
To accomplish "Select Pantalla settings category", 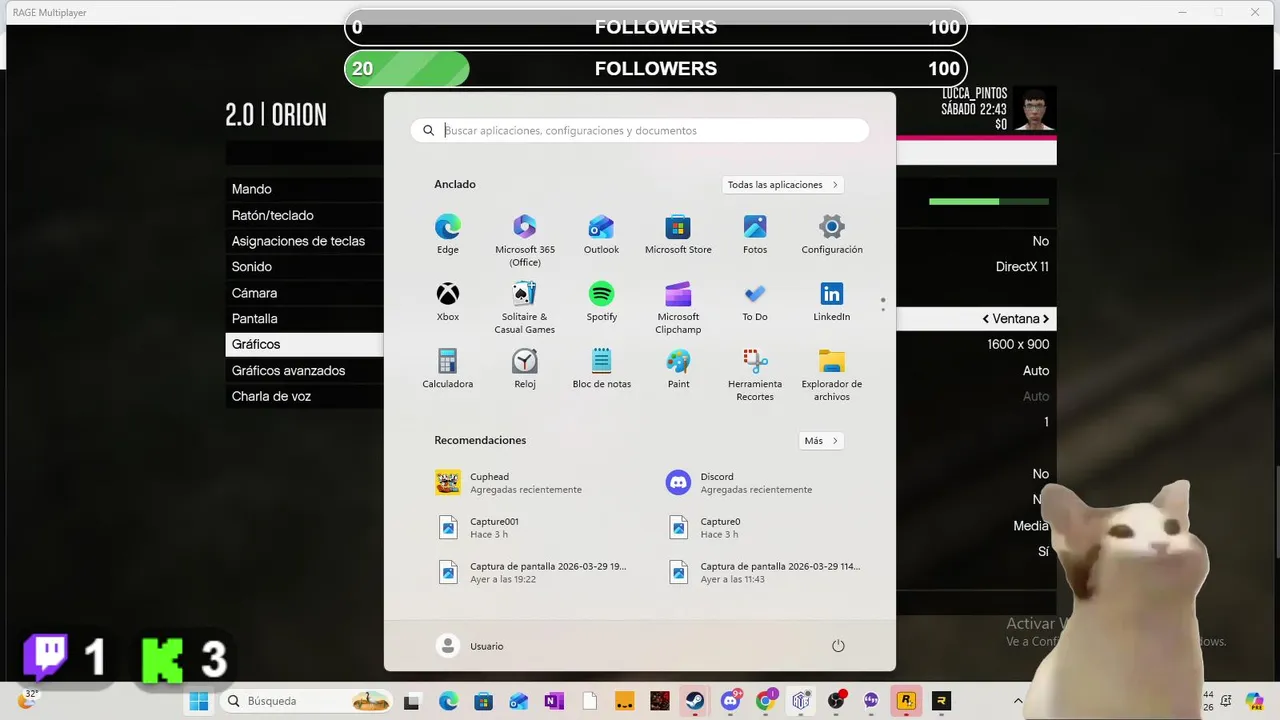I will click(304, 319).
